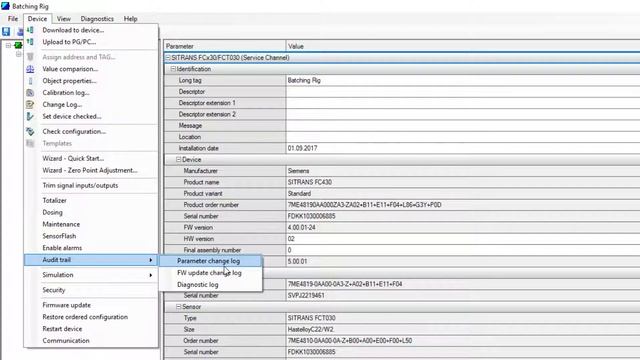Open the Dosing entry
The height and width of the screenshot is (360, 640).
(52, 212)
